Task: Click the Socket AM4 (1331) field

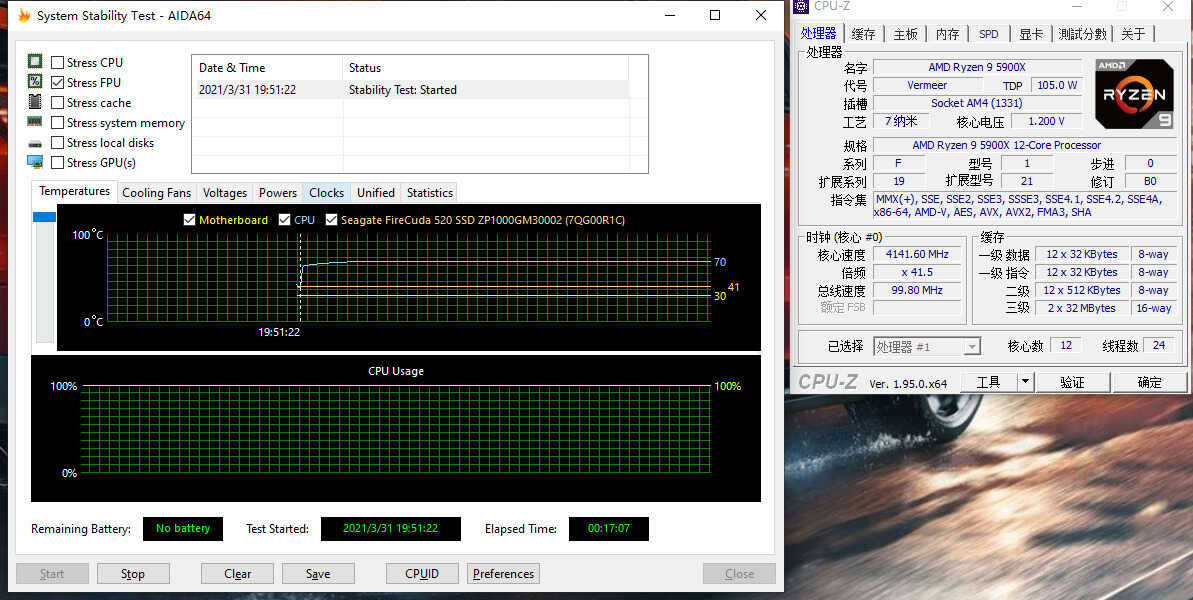Action: point(977,103)
